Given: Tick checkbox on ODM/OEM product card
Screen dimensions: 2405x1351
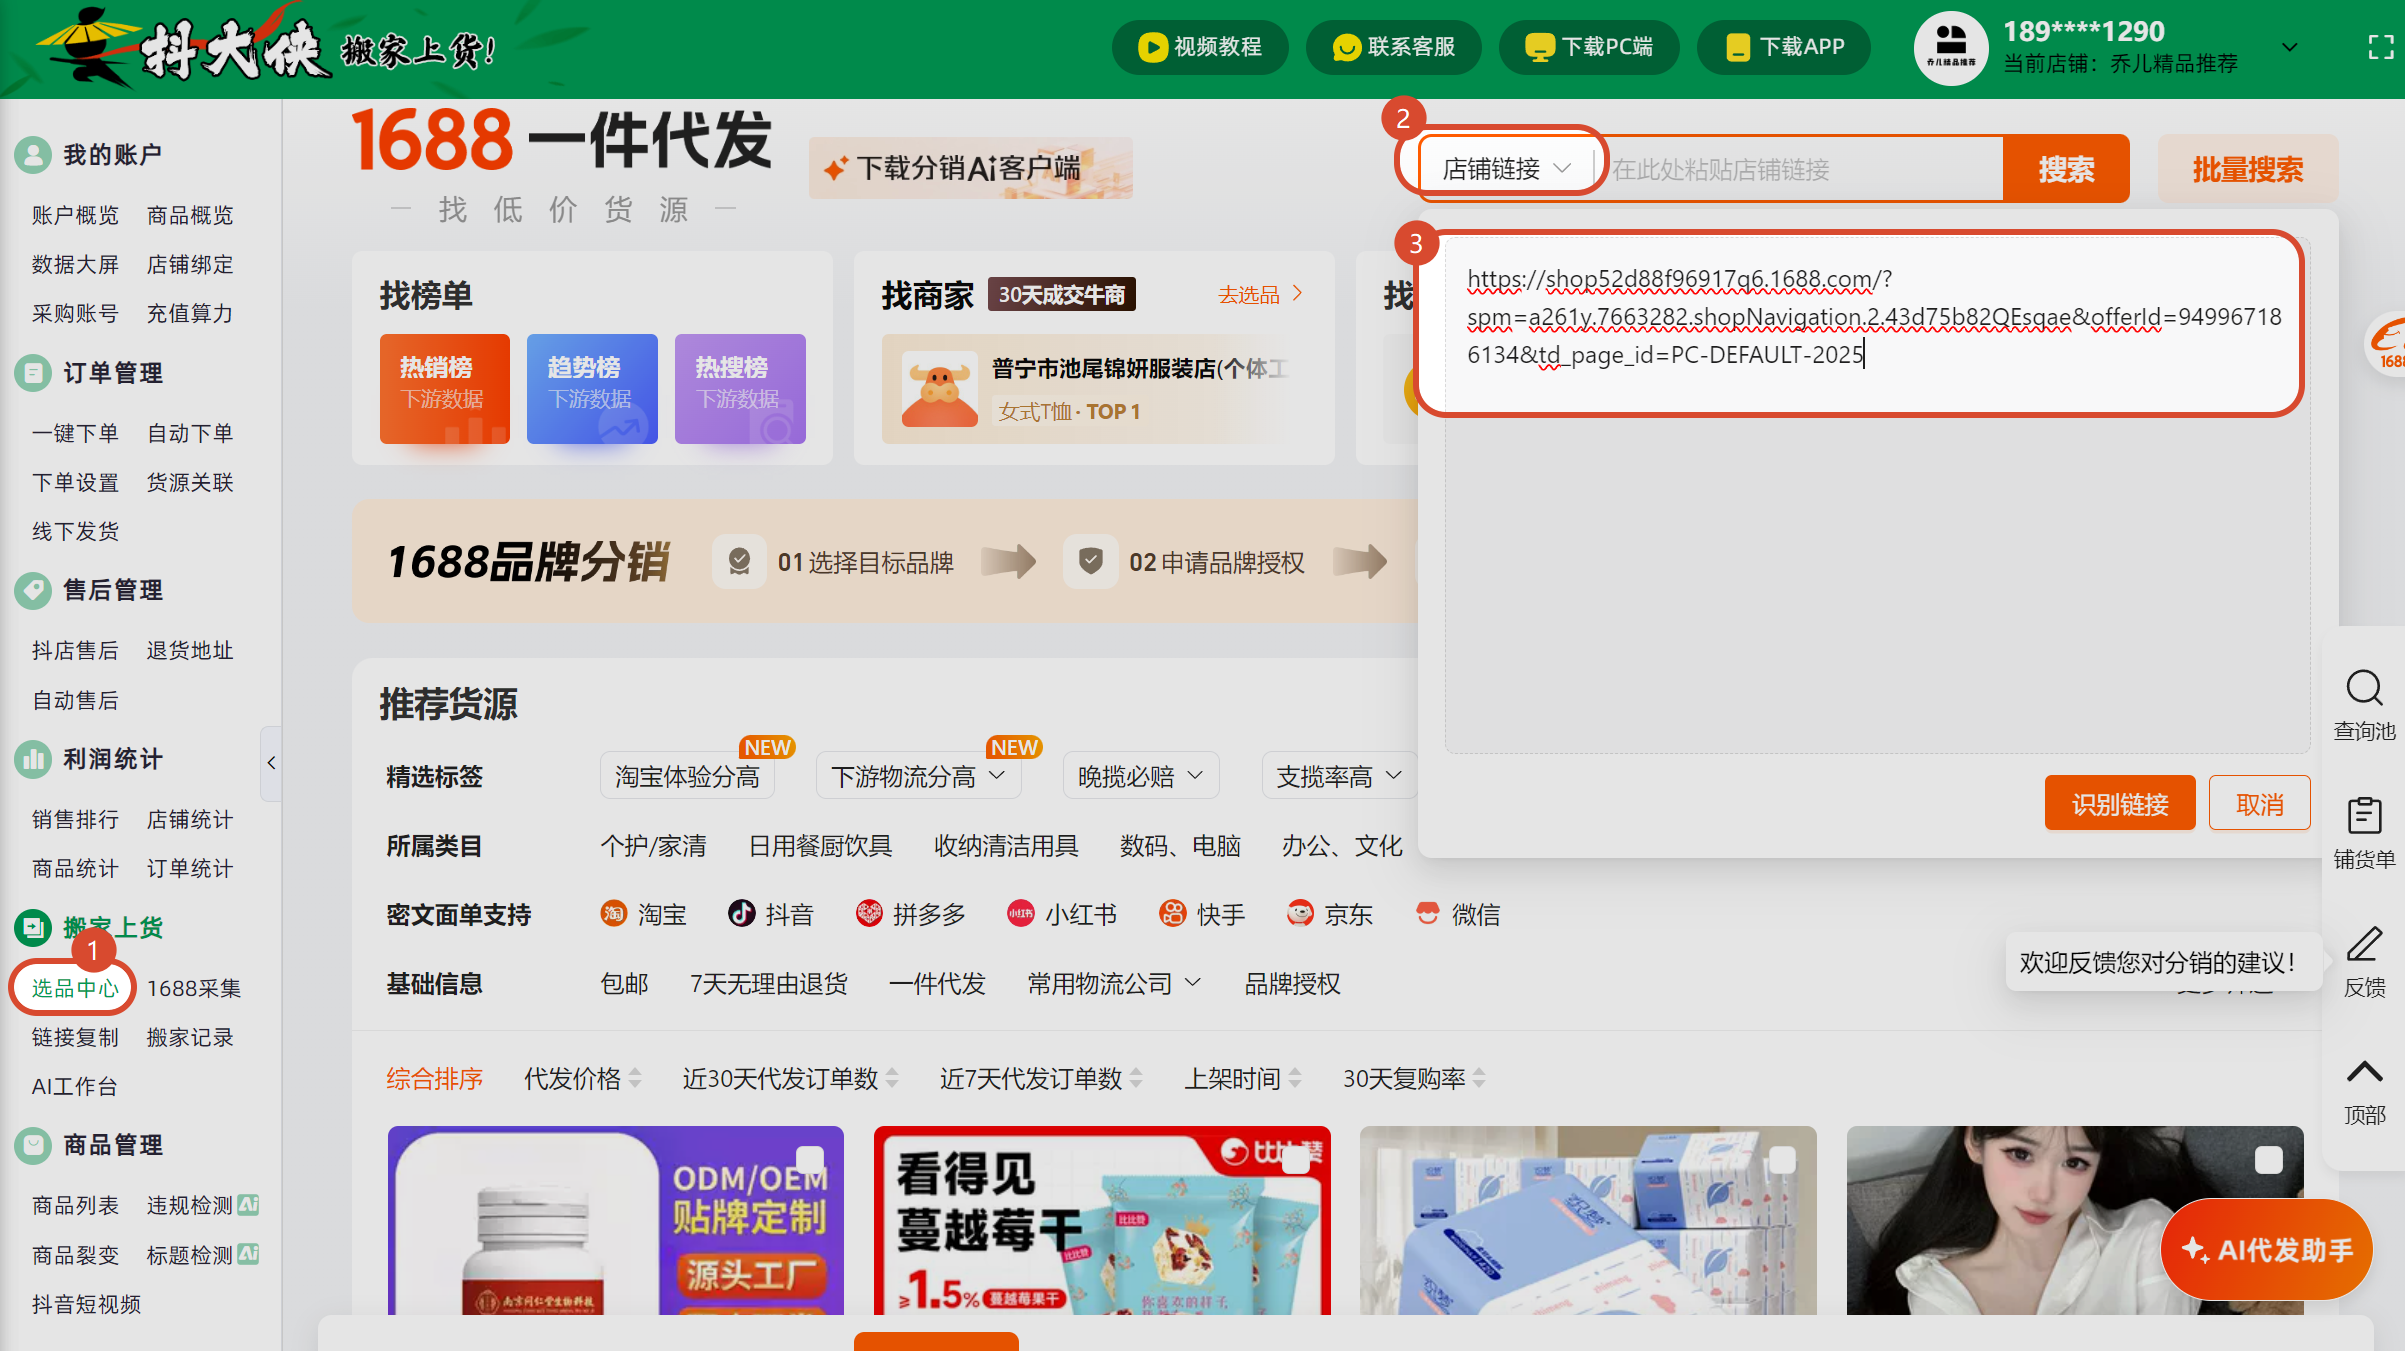Looking at the screenshot, I should (809, 1160).
